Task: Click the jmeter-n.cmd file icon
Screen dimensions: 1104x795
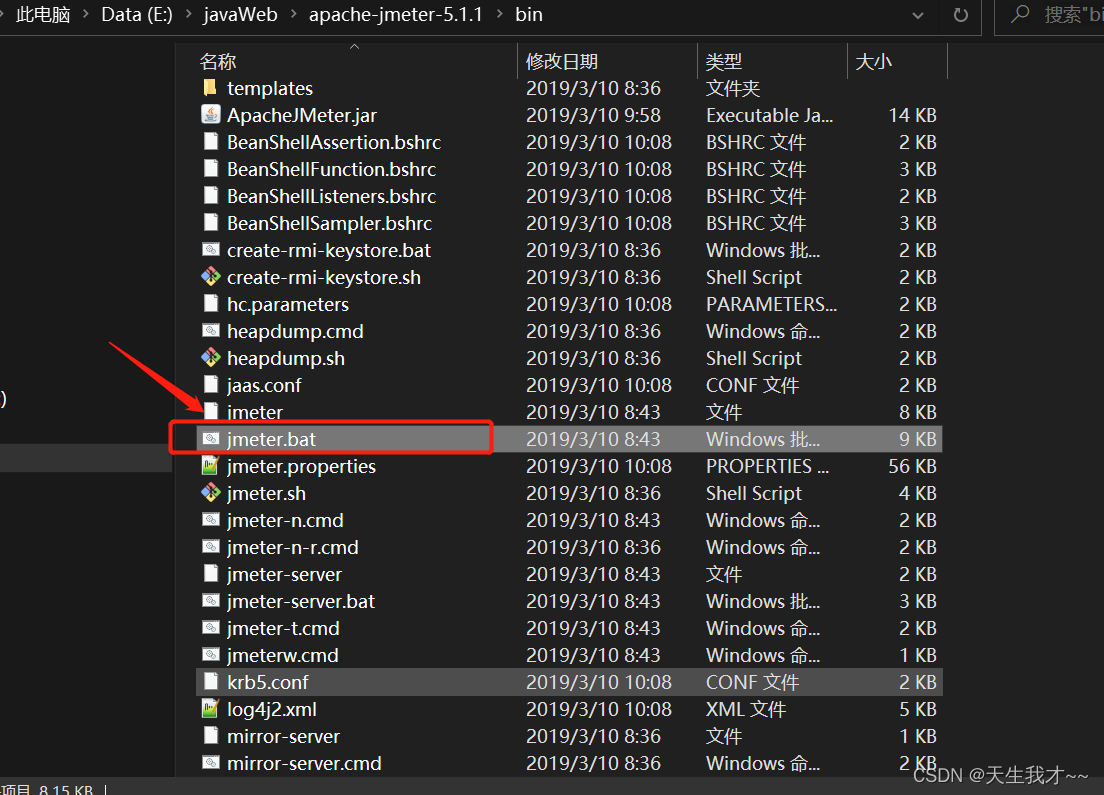Action: coord(210,520)
